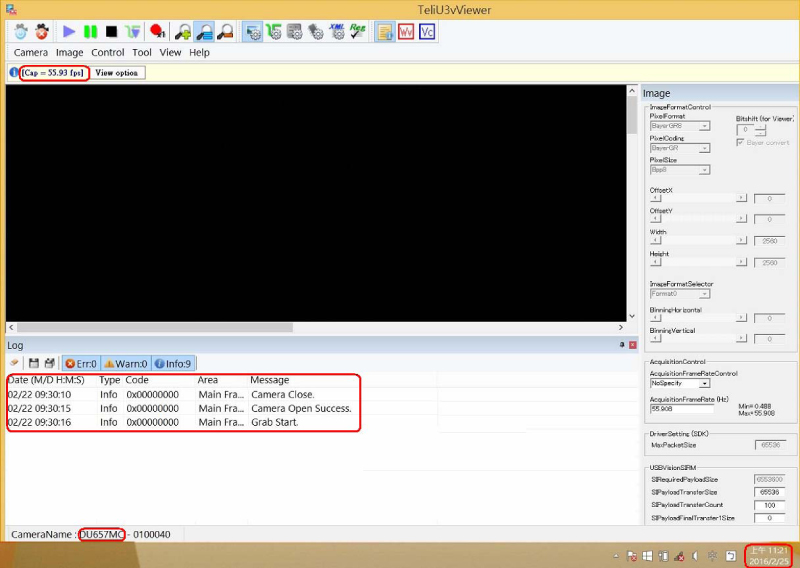The image size is (800, 568).
Task: Click the View option button
Action: 117,73
